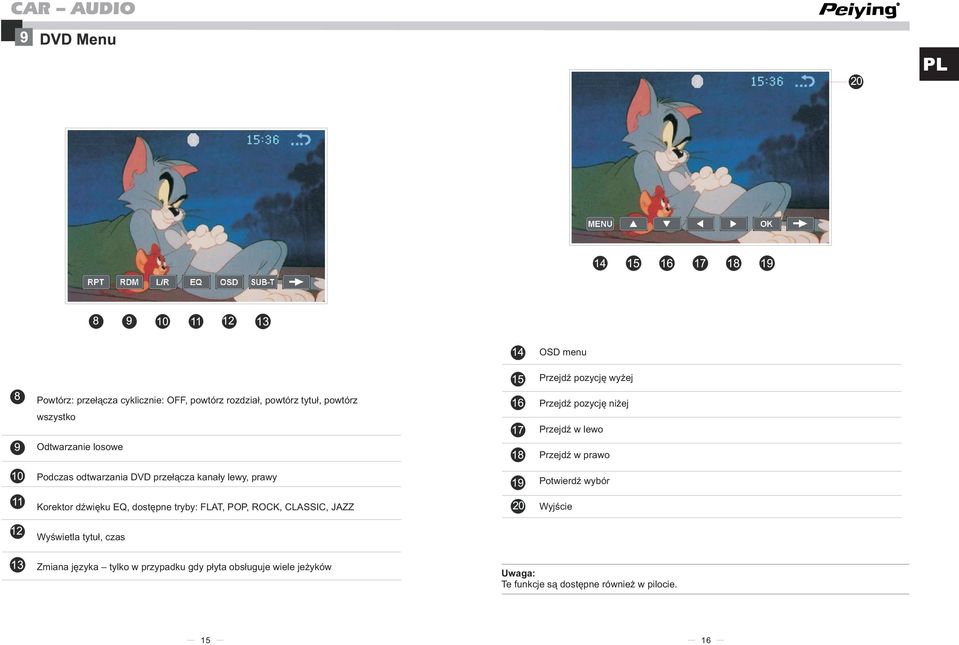
Task: Click the right arrow button beside OK
Action: tap(800, 224)
